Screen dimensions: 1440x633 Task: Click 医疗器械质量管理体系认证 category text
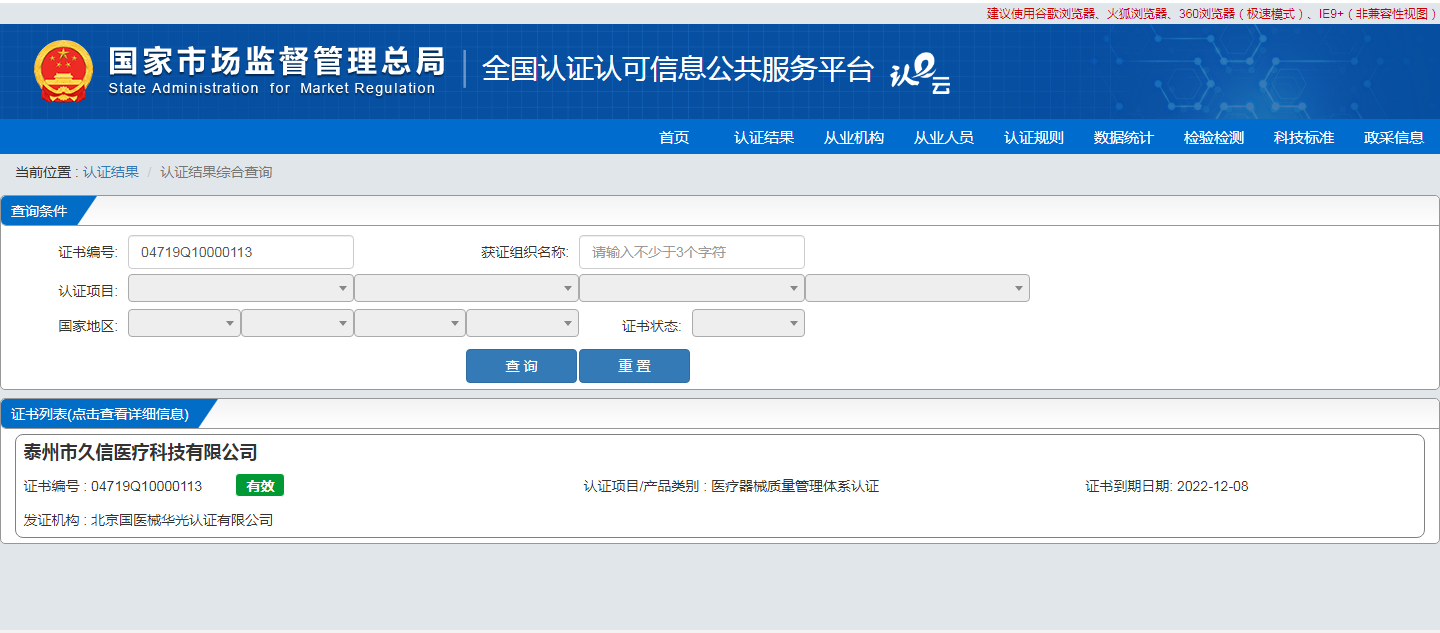point(795,487)
